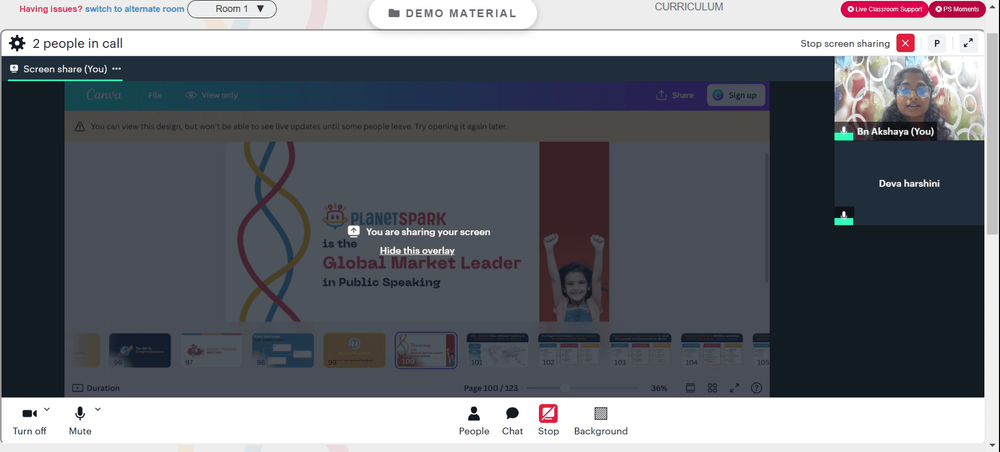Open Canva File menu
Screen dimensions: 1000x452
pyautogui.click(x=155, y=95)
